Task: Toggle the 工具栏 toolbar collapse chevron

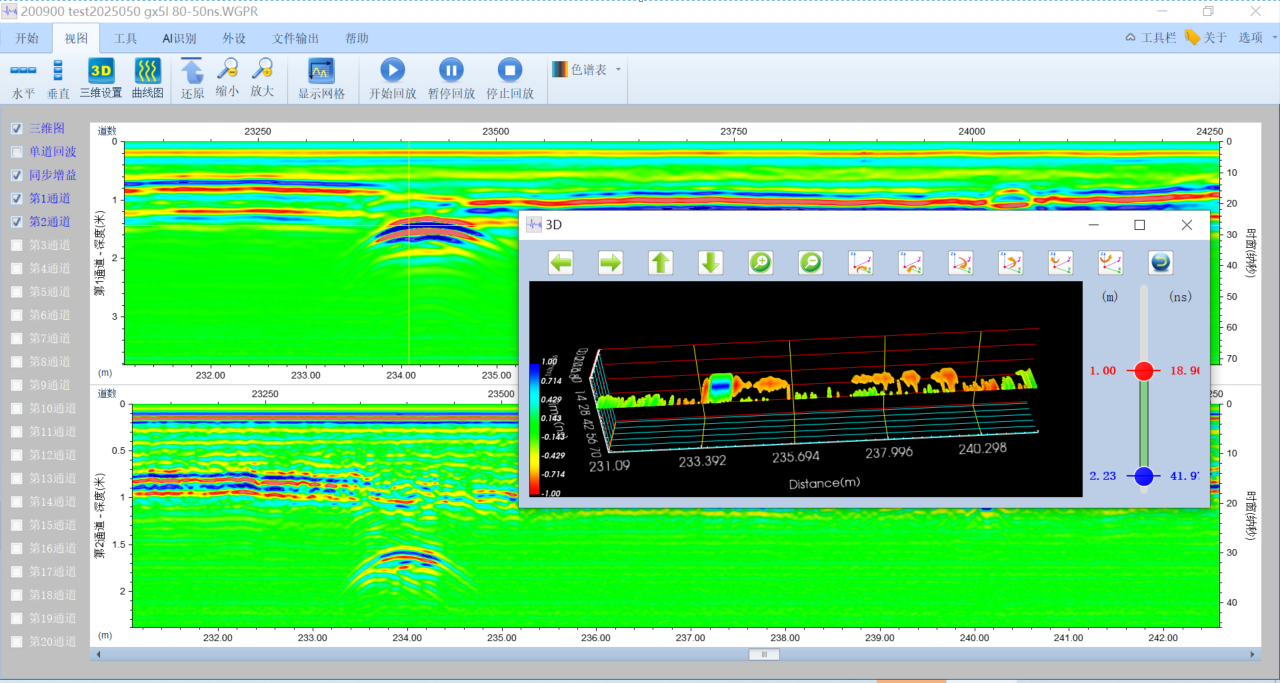Action: tap(1131, 38)
